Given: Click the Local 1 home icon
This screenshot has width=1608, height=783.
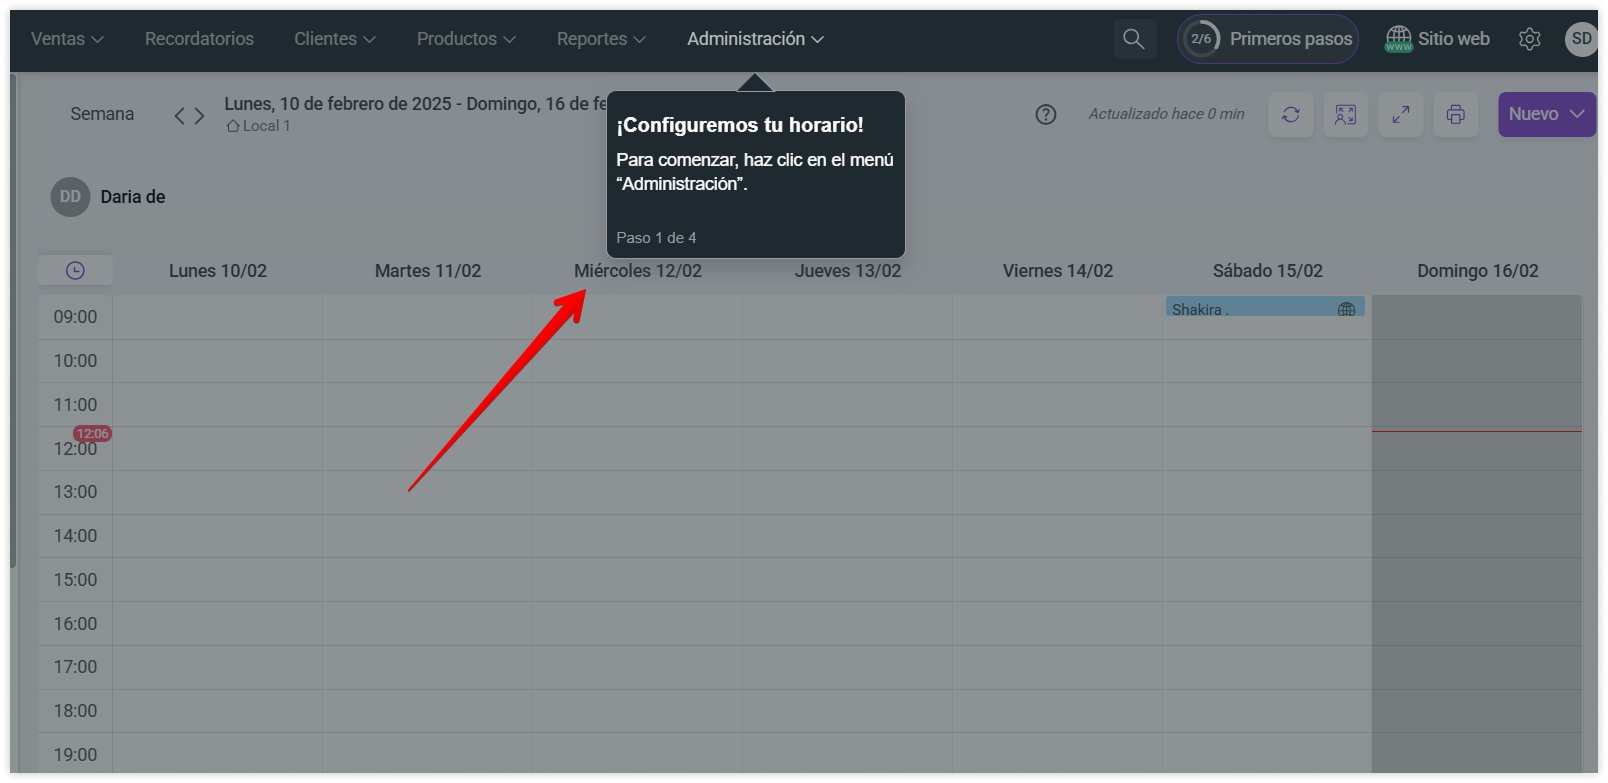Looking at the screenshot, I should 233,126.
